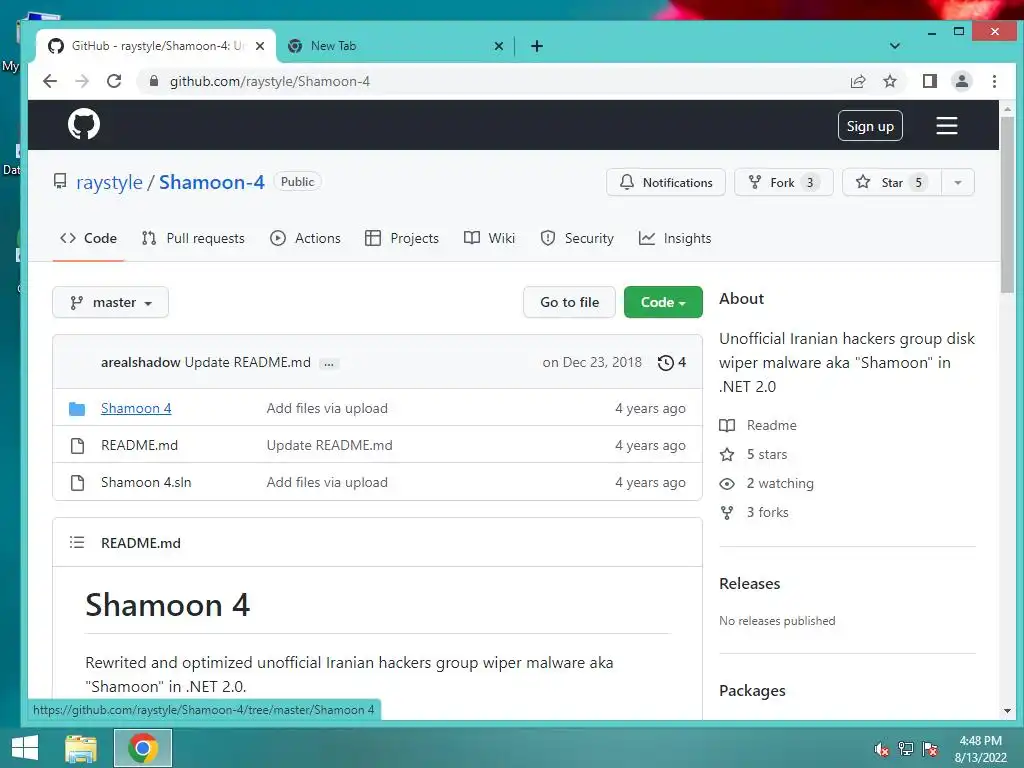Open the Actions tab
The height and width of the screenshot is (768, 1024).
coord(305,238)
